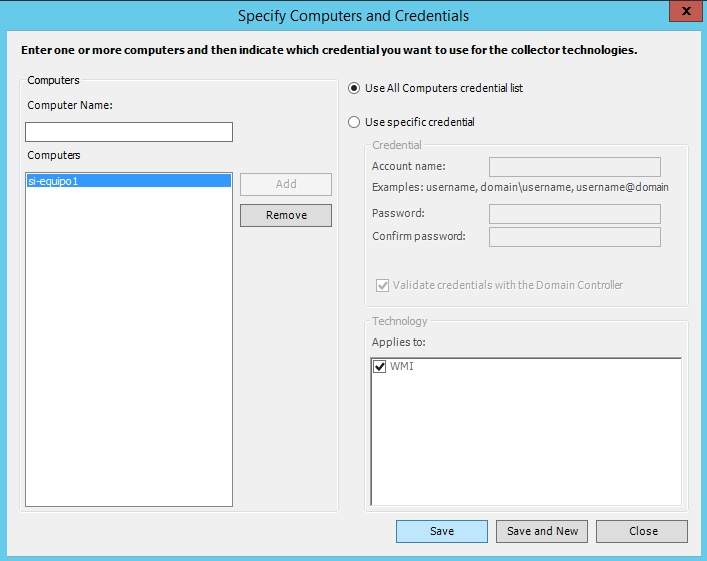Click the Close button at bottom right

(x=642, y=531)
